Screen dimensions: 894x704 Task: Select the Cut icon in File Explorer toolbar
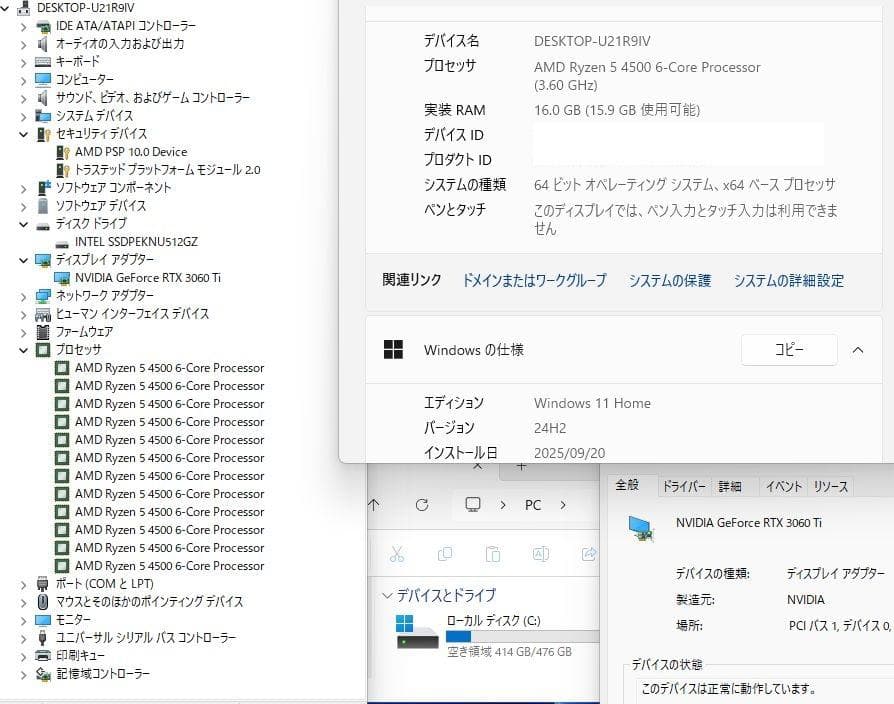coord(396,554)
